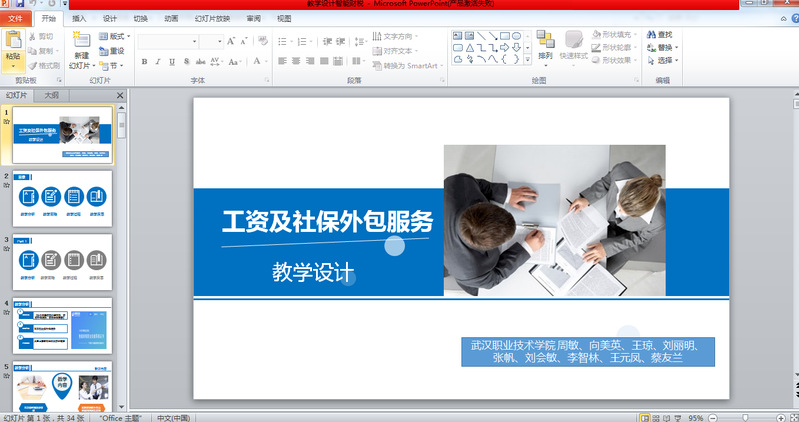Click the File (文件) button
Viewport: 799px width, 422px height.
pyautogui.click(x=15, y=19)
